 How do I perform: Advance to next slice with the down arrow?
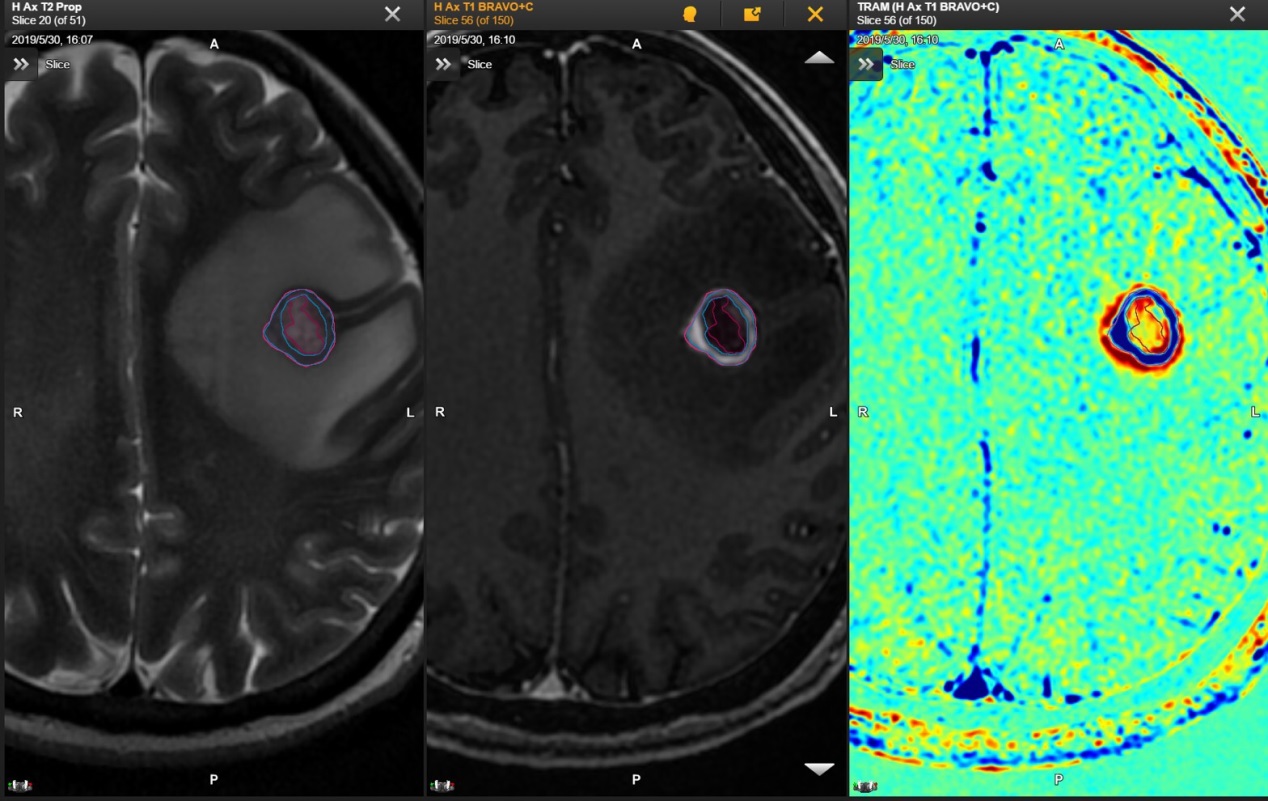tap(819, 768)
